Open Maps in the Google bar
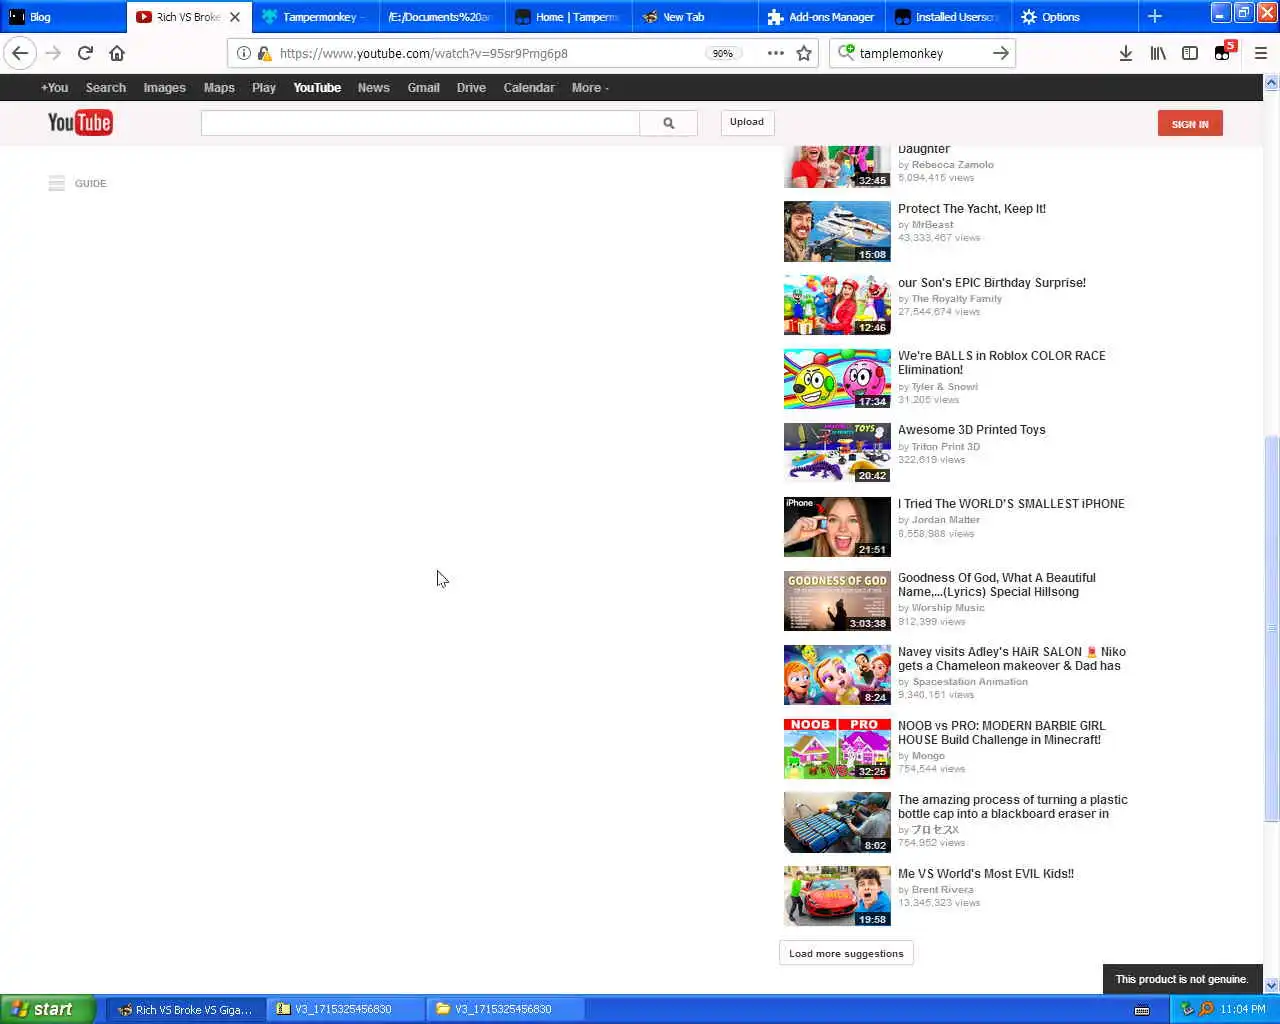The height and width of the screenshot is (1024, 1280). pos(219,88)
